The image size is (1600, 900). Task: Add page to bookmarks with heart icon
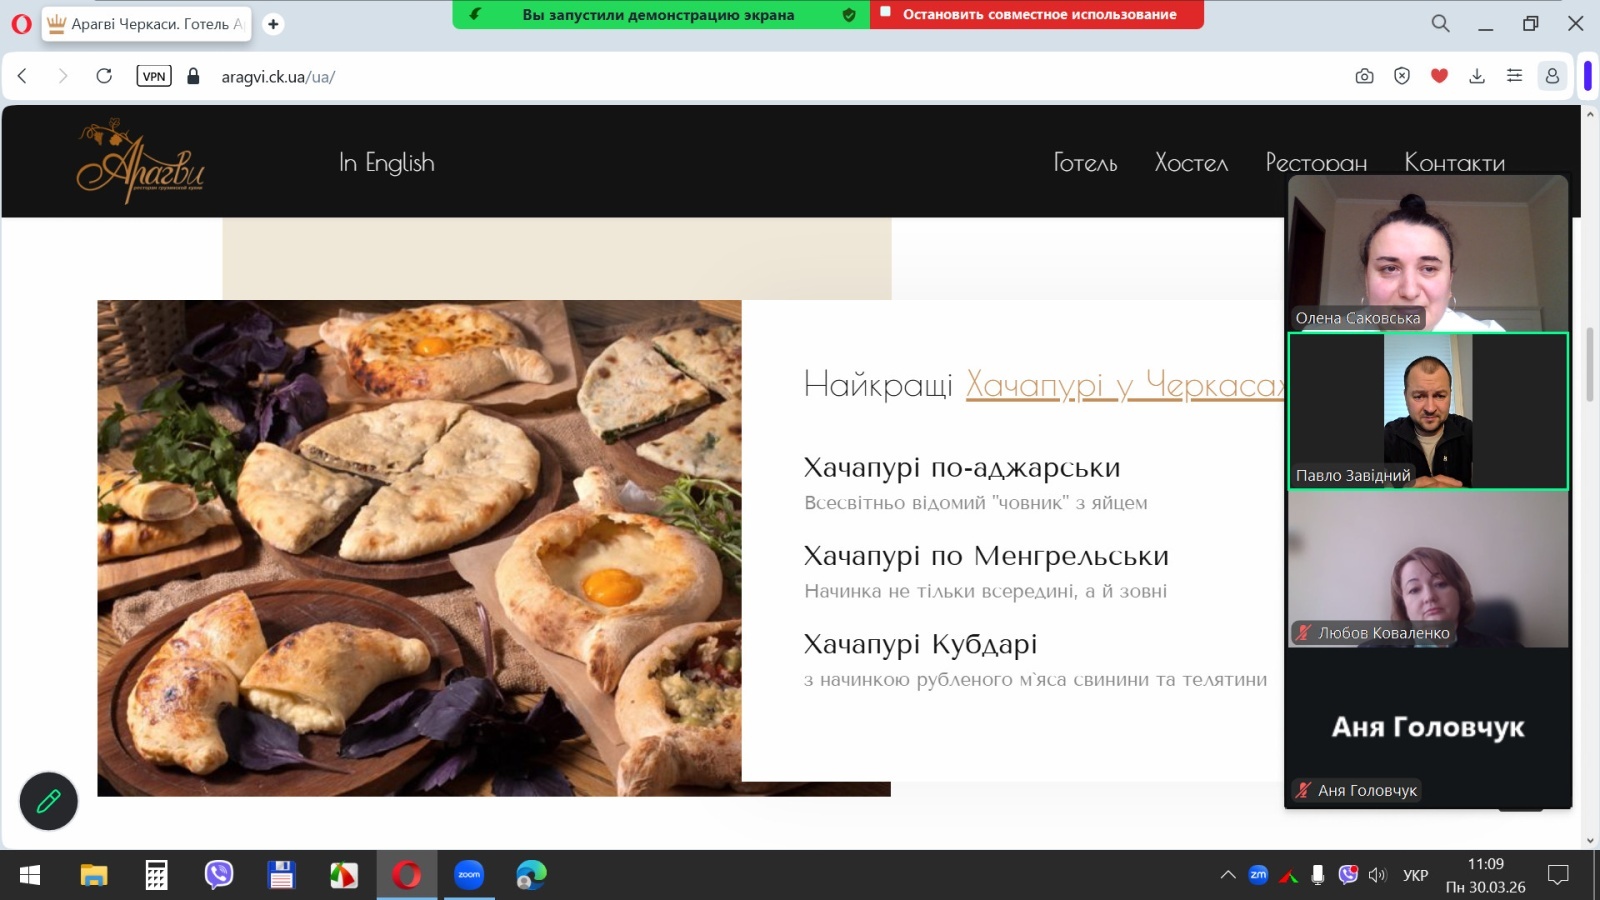pos(1439,76)
